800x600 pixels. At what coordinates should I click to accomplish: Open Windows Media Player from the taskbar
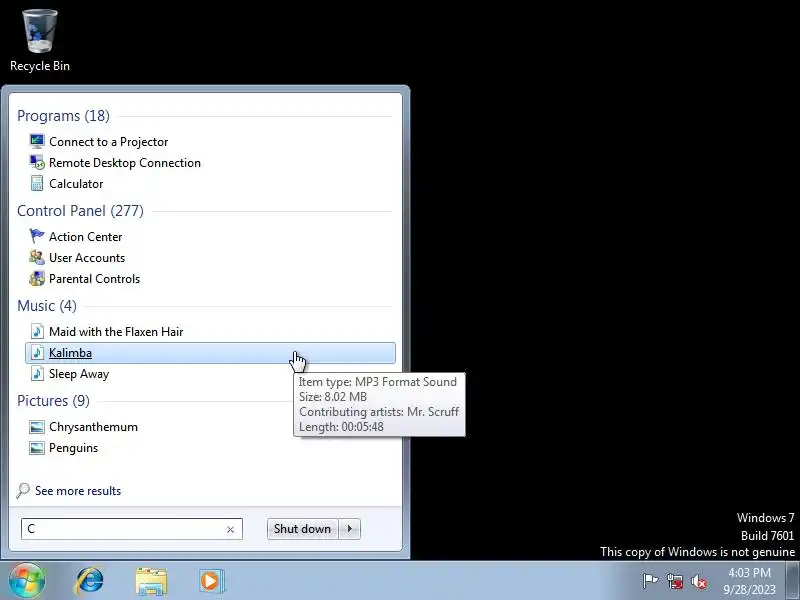[211, 581]
